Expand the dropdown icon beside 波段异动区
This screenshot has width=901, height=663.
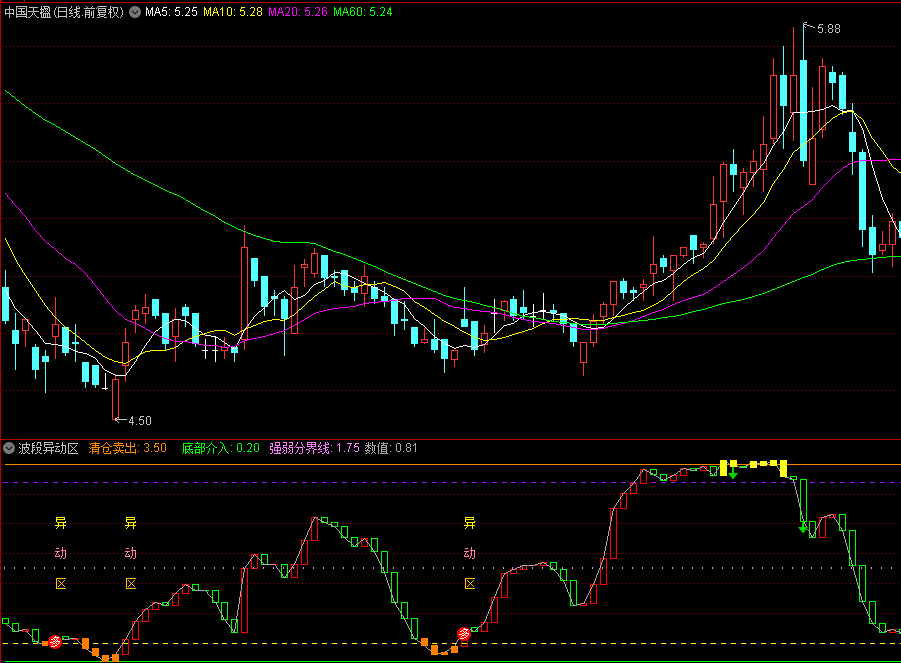tap(9, 448)
